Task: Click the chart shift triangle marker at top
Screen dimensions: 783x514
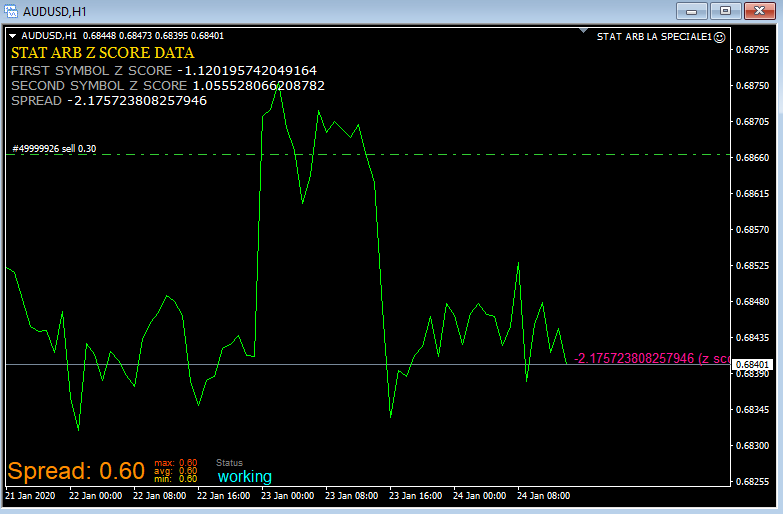Action: [583, 31]
